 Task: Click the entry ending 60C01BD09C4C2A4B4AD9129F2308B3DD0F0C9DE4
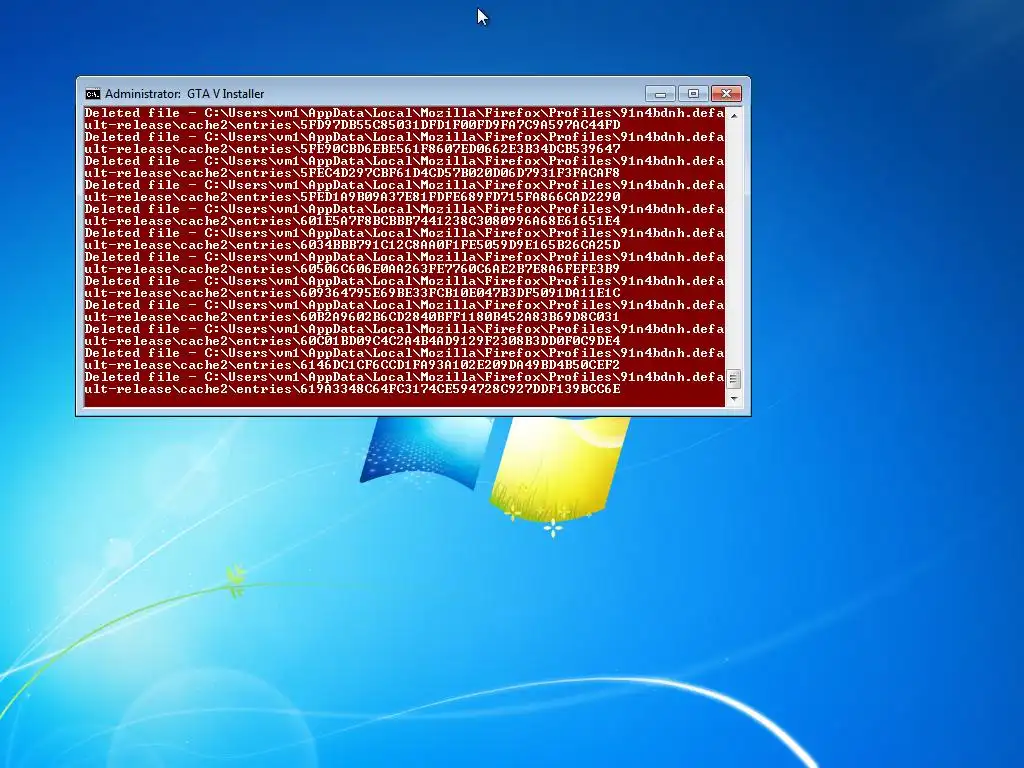404,335
